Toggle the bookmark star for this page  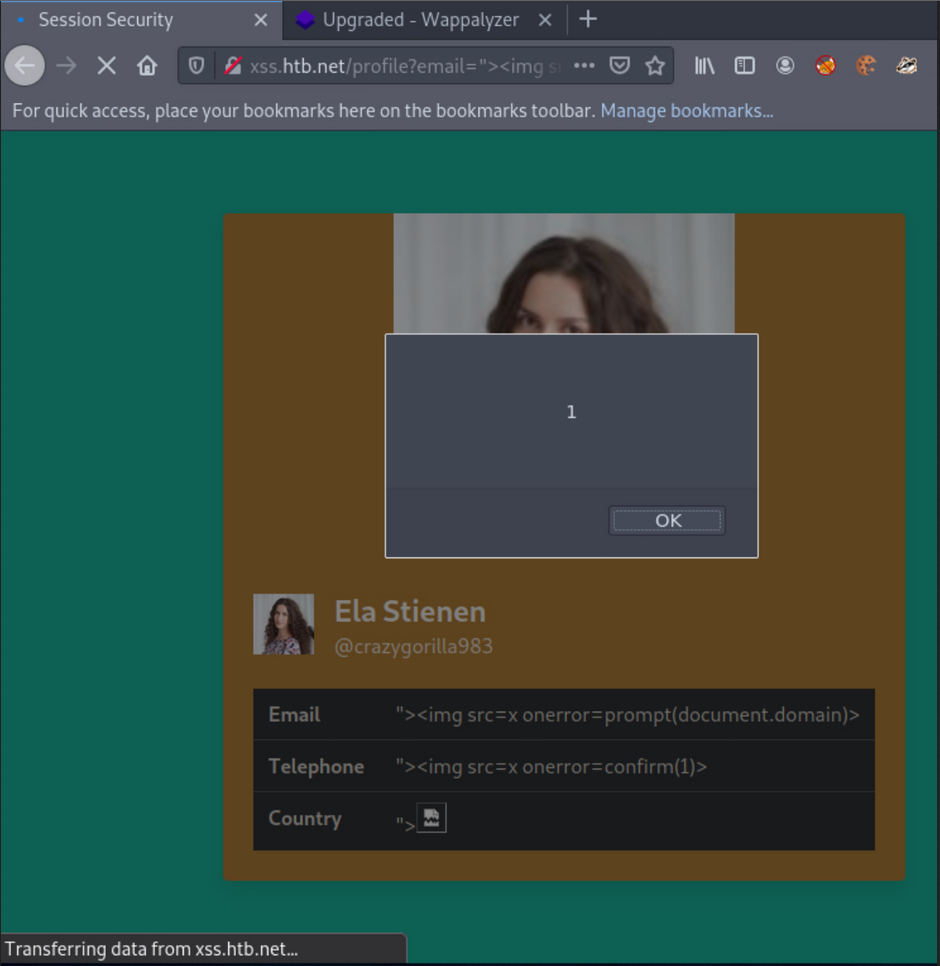(x=655, y=64)
